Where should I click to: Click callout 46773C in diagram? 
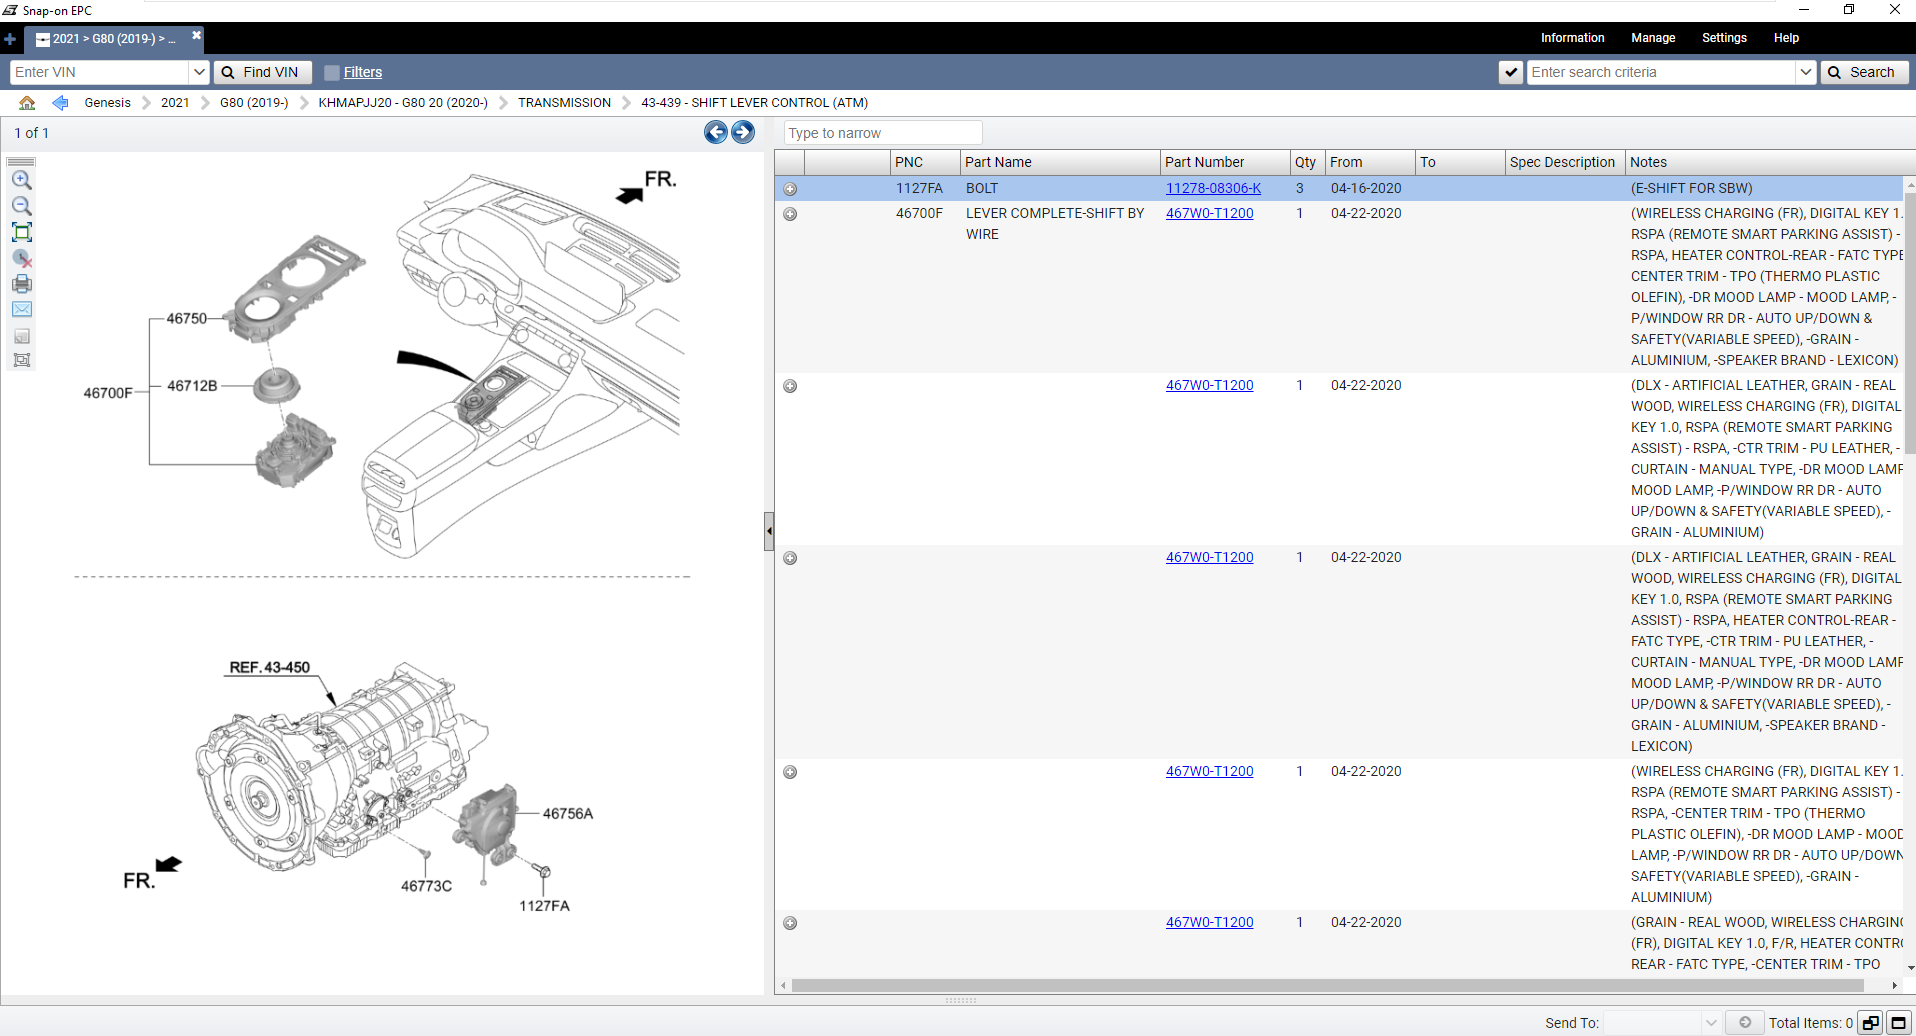(x=426, y=886)
